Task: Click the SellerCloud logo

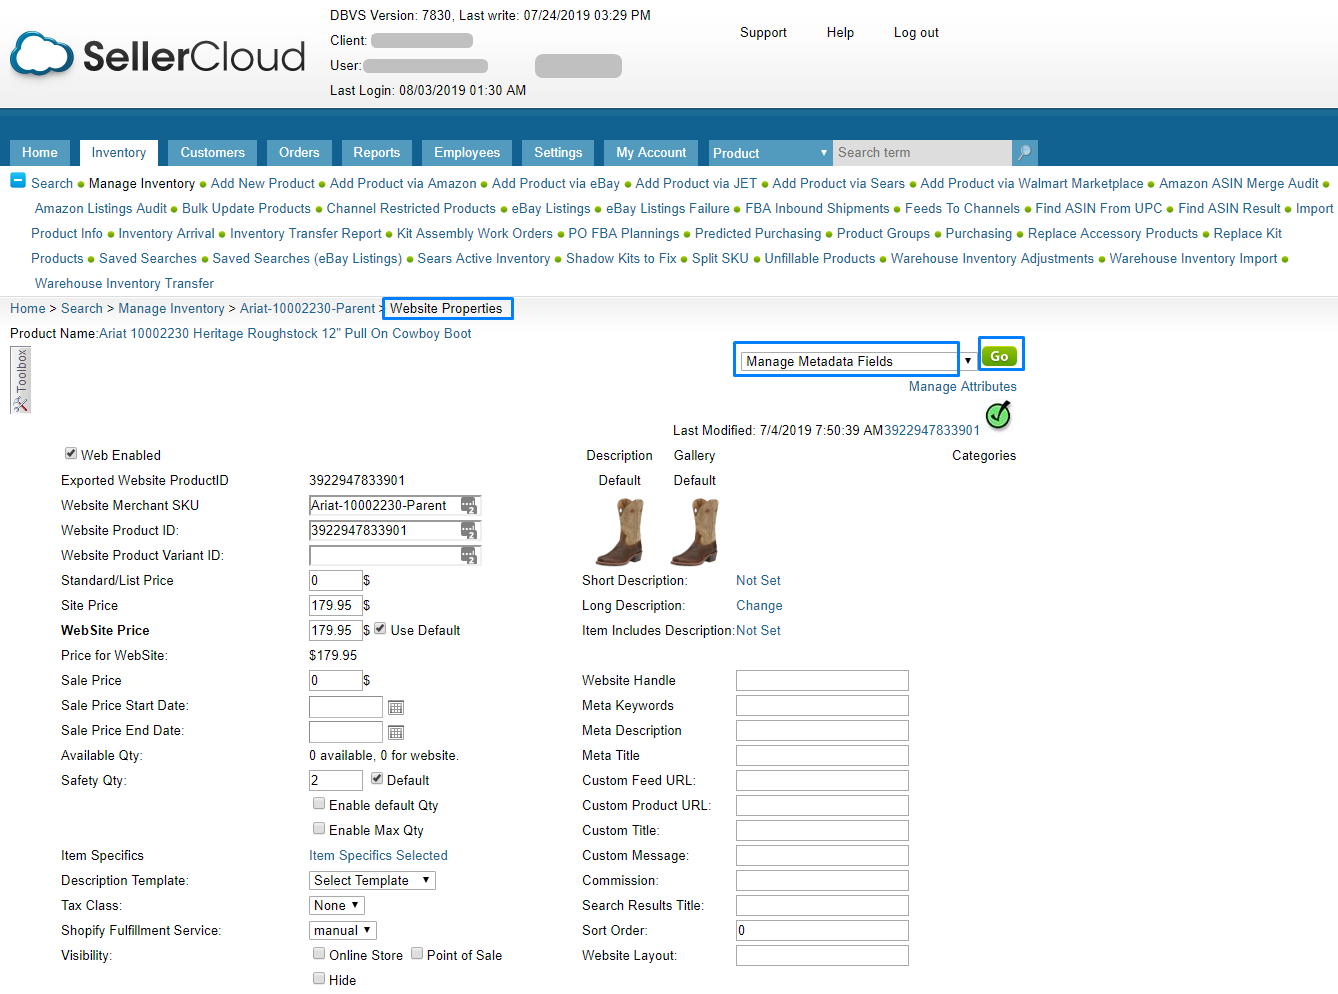Action: coord(157,55)
